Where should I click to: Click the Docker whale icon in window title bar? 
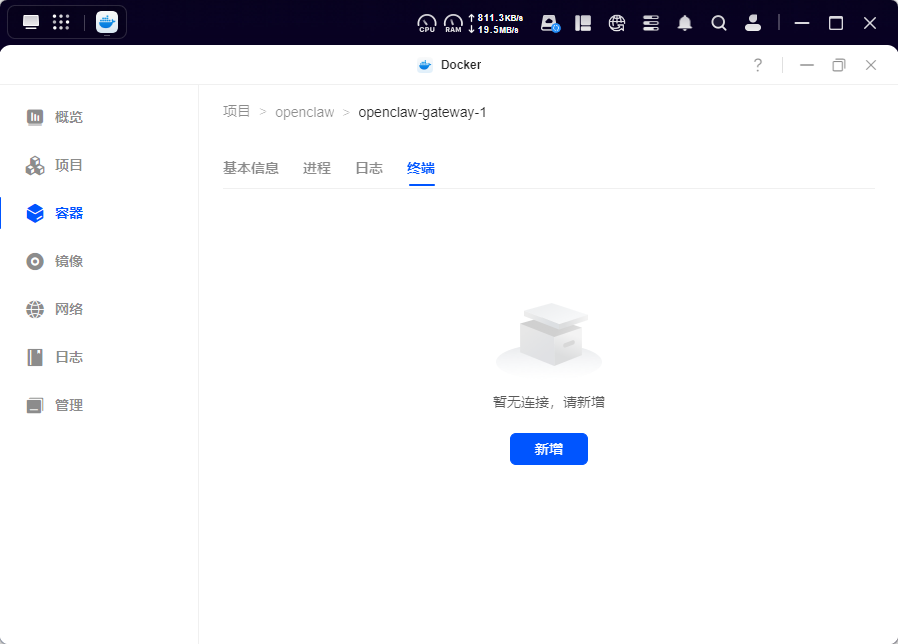coord(424,64)
